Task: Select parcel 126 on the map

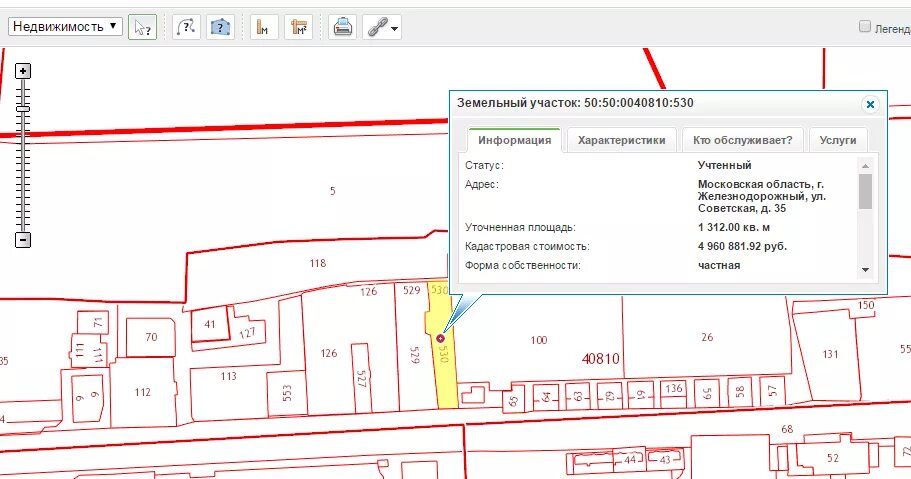Action: (x=329, y=353)
